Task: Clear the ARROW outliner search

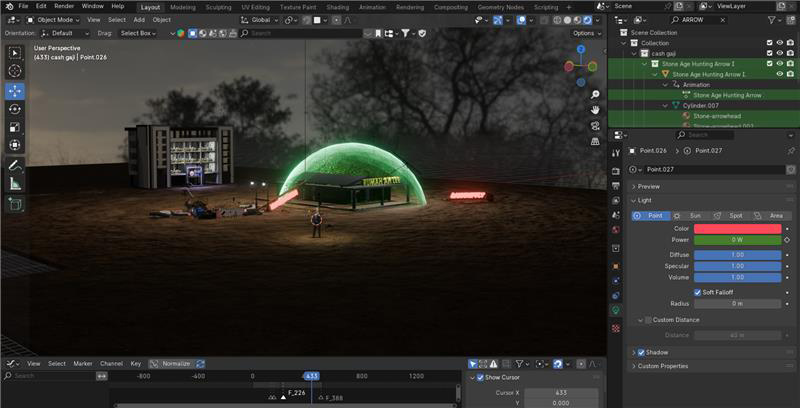Action: click(x=722, y=20)
